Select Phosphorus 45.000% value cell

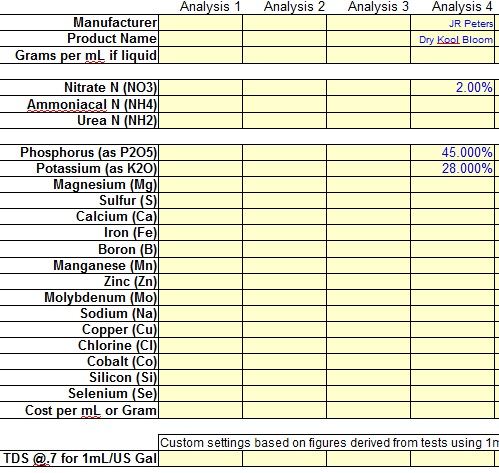coord(452,153)
